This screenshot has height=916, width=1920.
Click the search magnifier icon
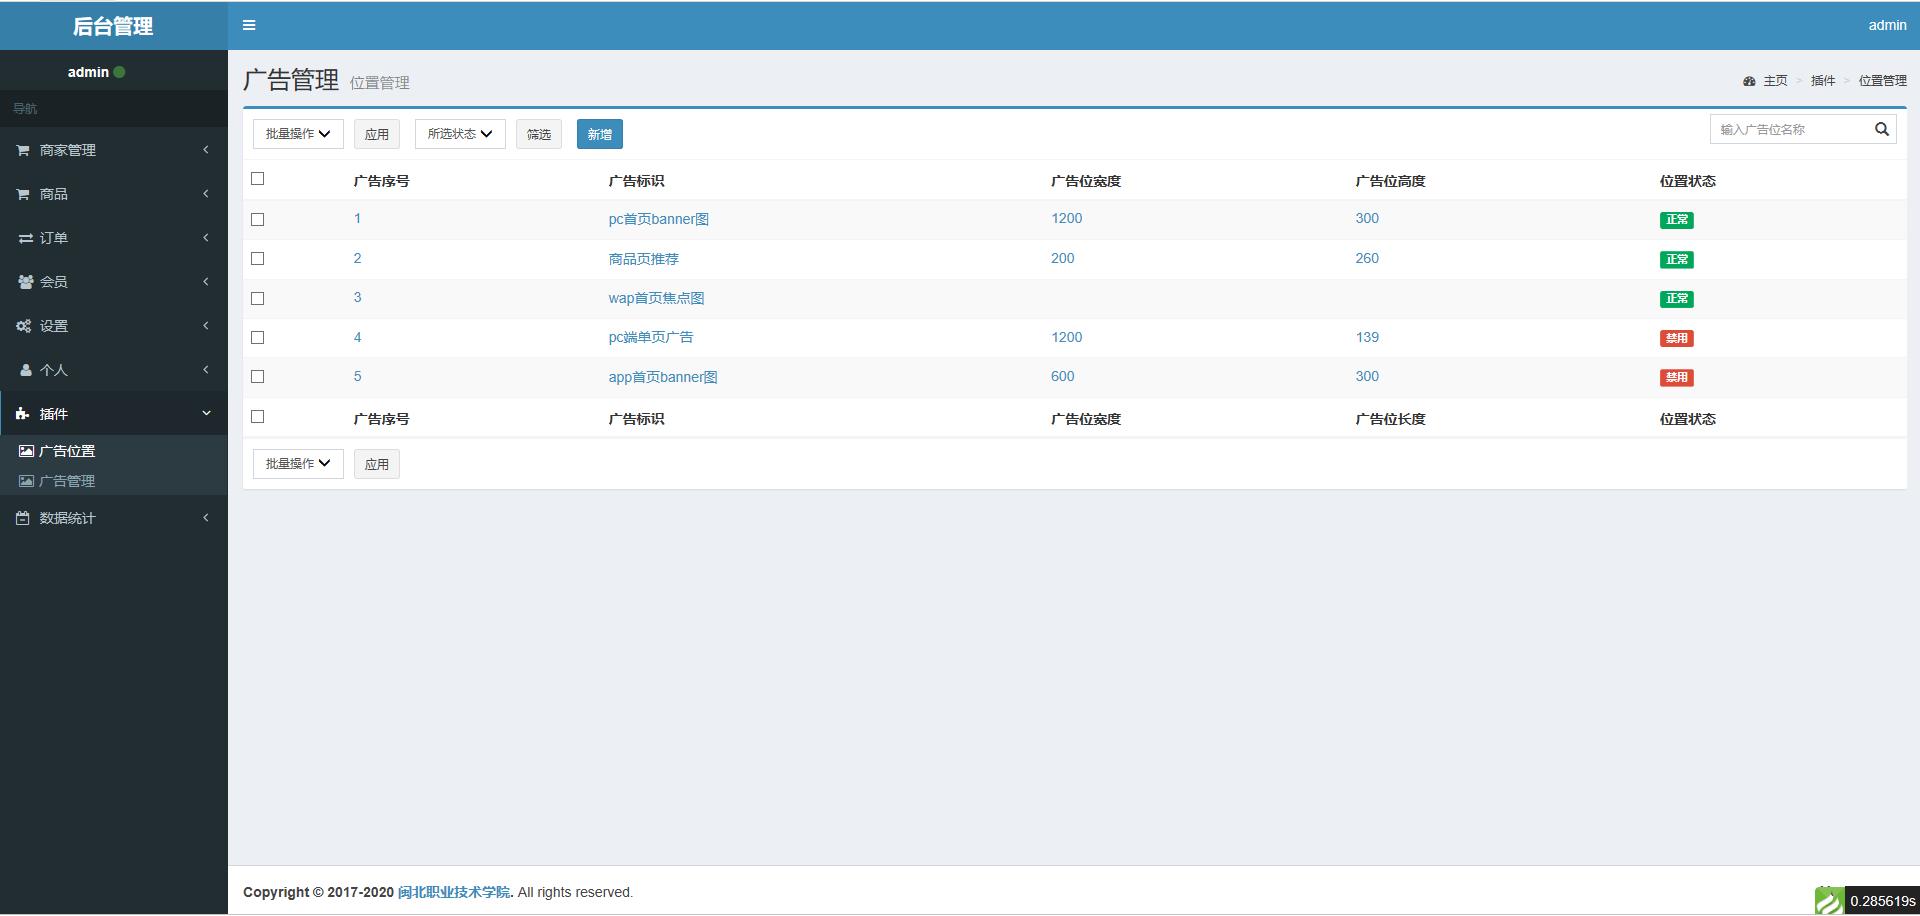pyautogui.click(x=1881, y=129)
